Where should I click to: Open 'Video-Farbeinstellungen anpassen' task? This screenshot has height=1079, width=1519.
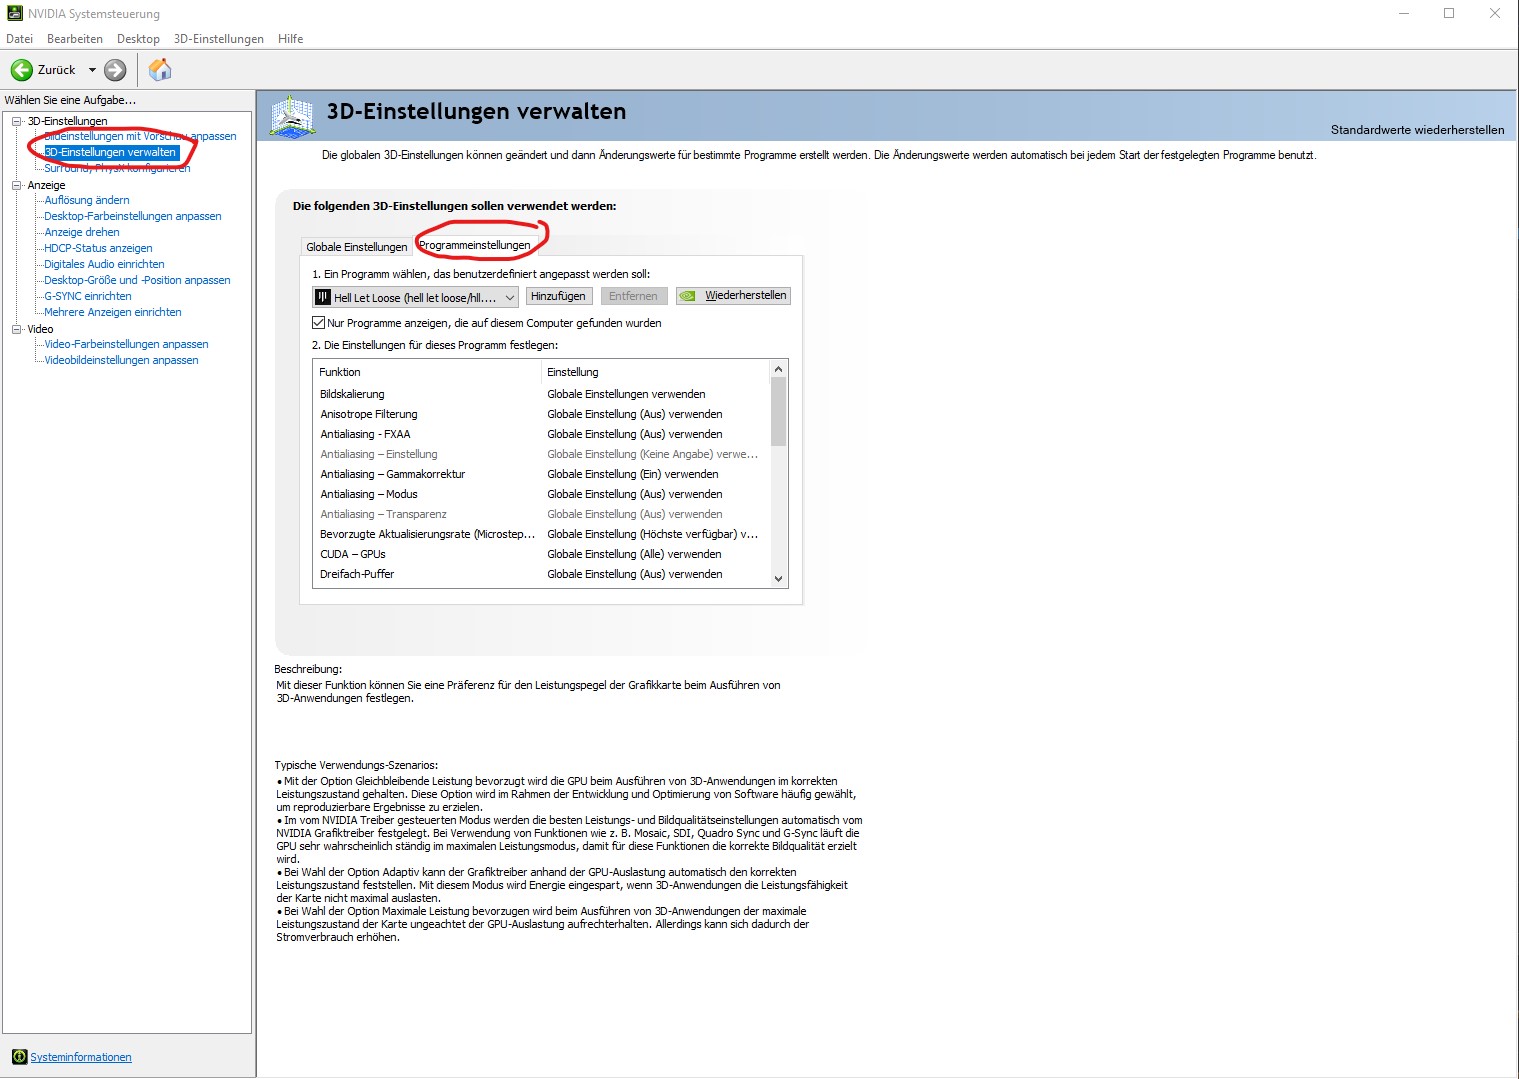(126, 344)
